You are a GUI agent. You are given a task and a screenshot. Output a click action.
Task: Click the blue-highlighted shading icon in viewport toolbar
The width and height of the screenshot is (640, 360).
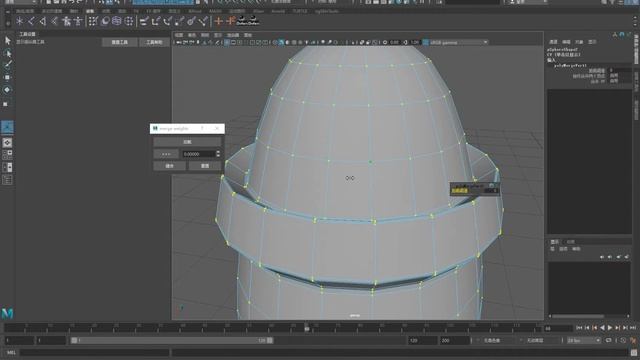click(x=281, y=42)
